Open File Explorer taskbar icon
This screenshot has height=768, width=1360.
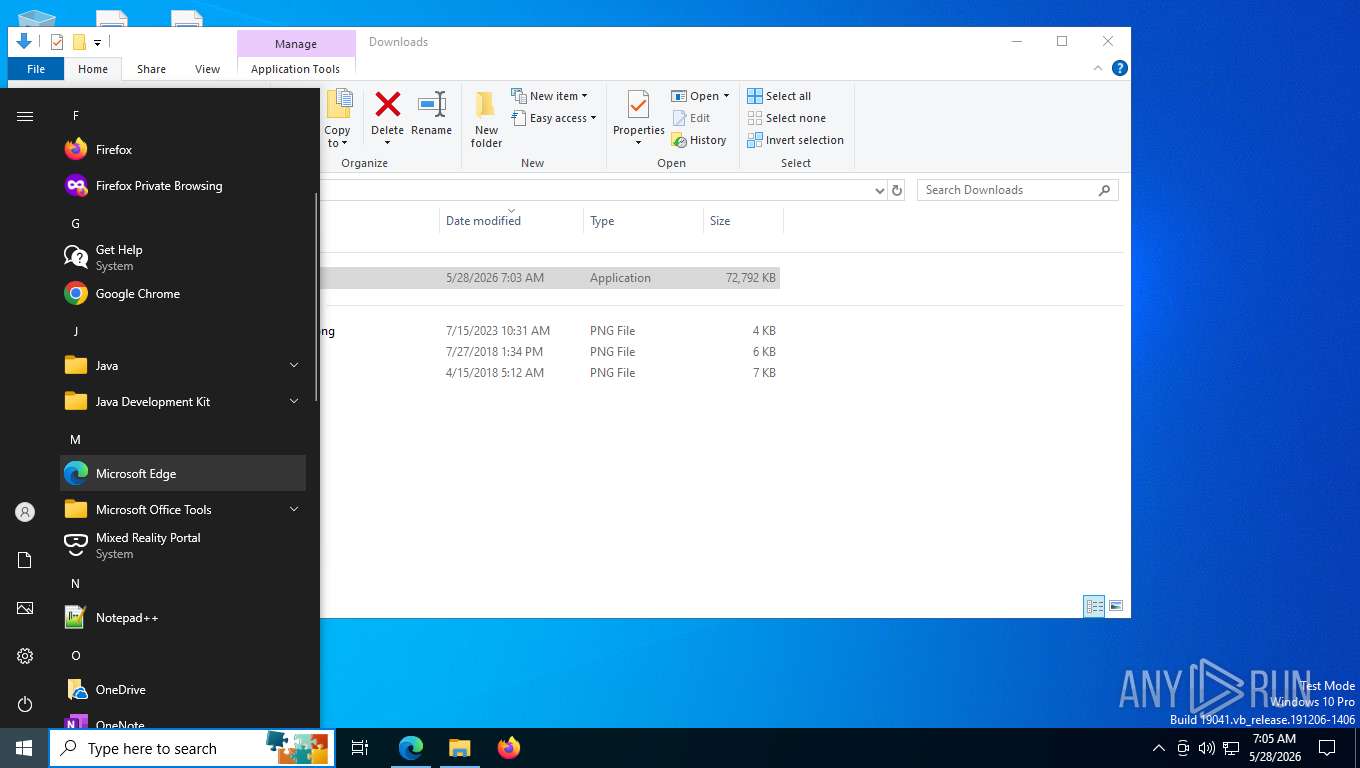[459, 748]
